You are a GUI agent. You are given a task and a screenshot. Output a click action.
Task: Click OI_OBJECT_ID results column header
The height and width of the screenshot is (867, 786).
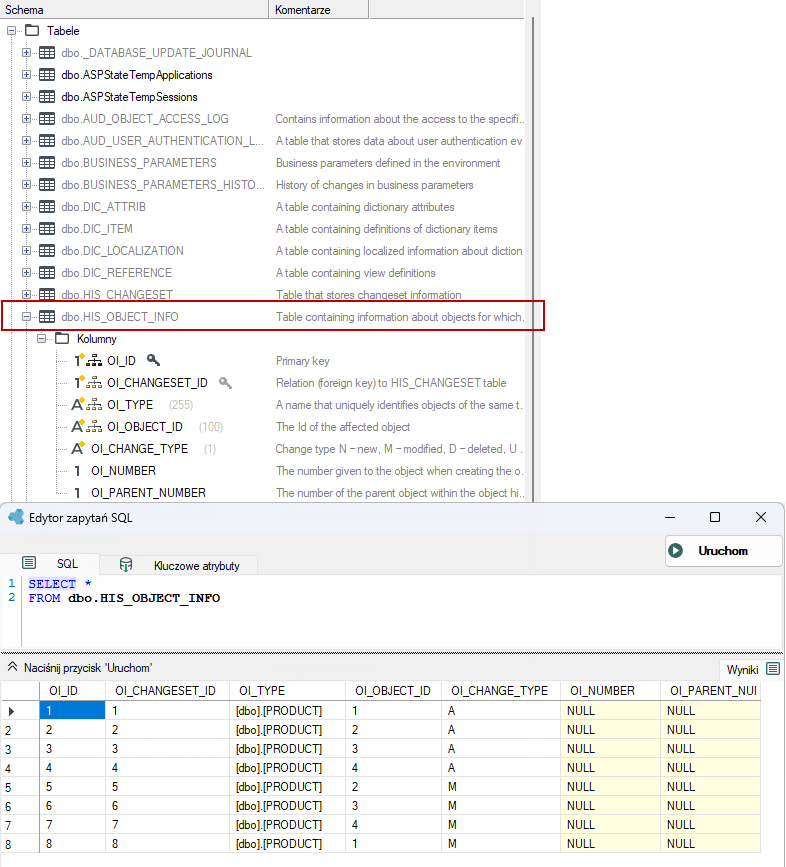[394, 691]
